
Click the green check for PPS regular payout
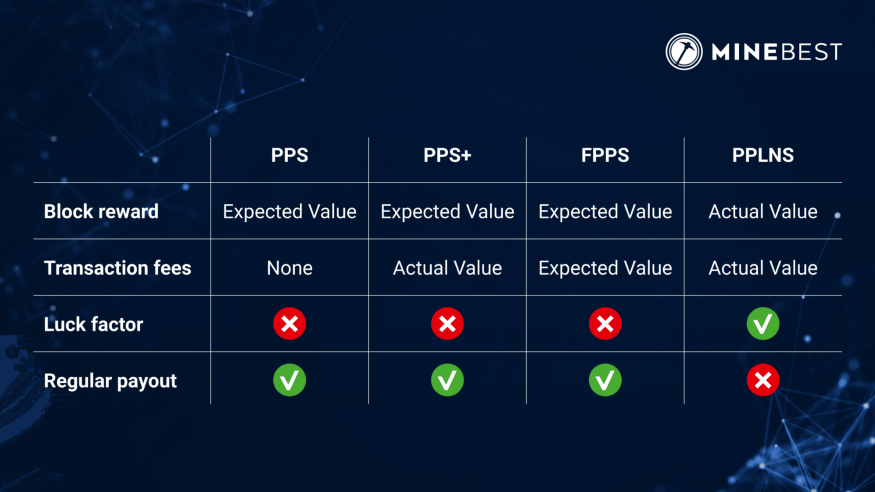pos(290,380)
